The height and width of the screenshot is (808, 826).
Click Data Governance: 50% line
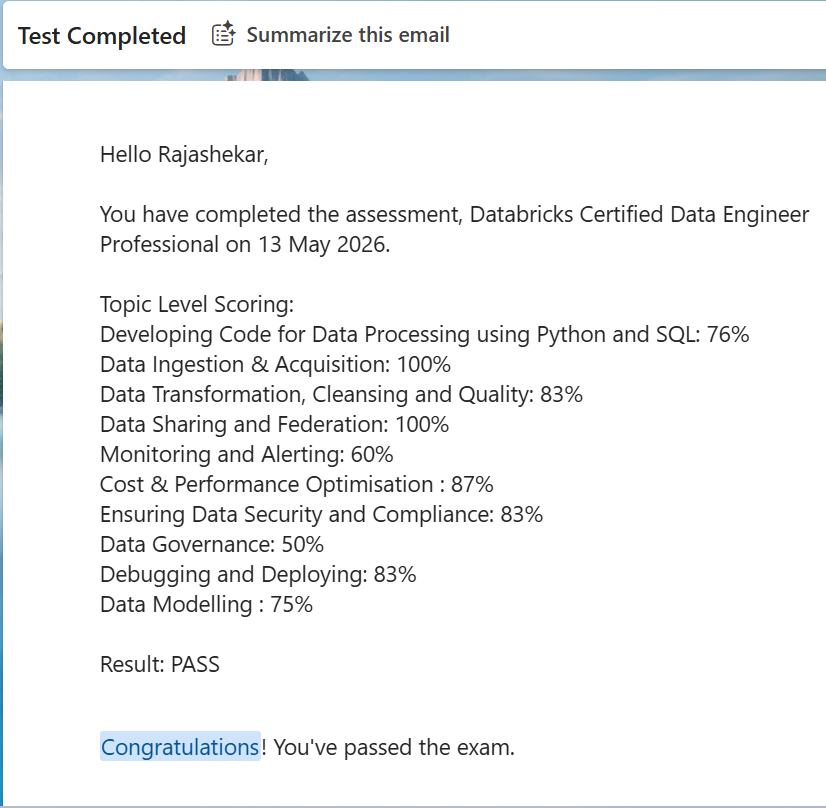pyautogui.click(x=212, y=545)
